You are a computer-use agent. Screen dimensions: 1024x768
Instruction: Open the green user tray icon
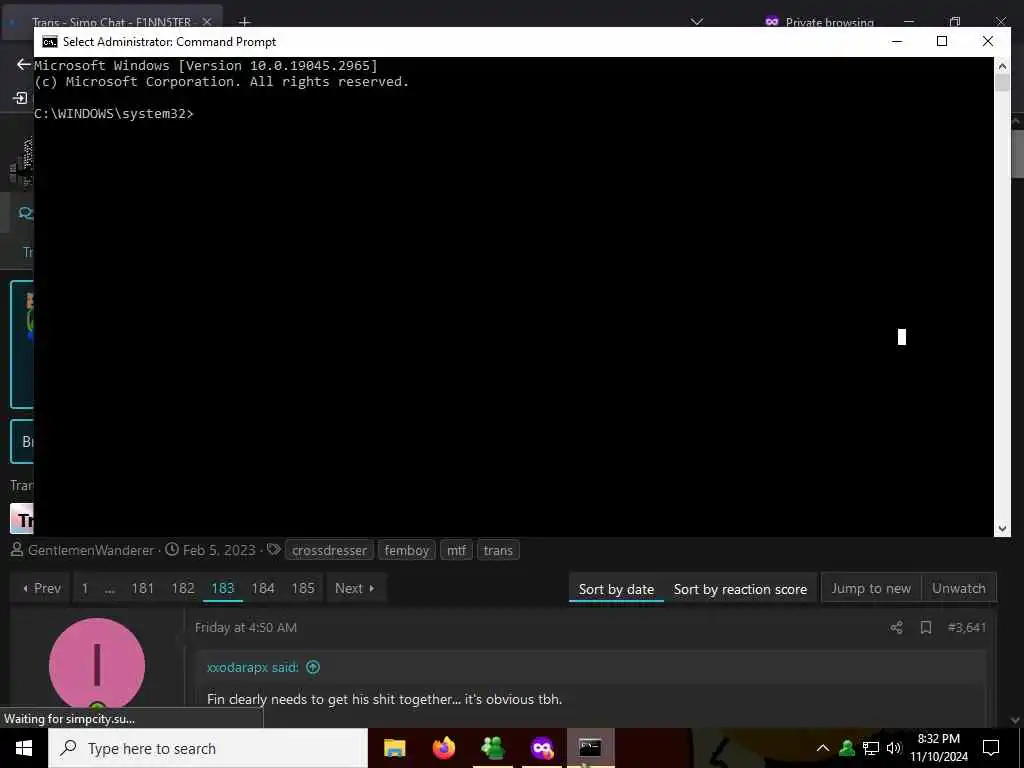[x=847, y=748]
